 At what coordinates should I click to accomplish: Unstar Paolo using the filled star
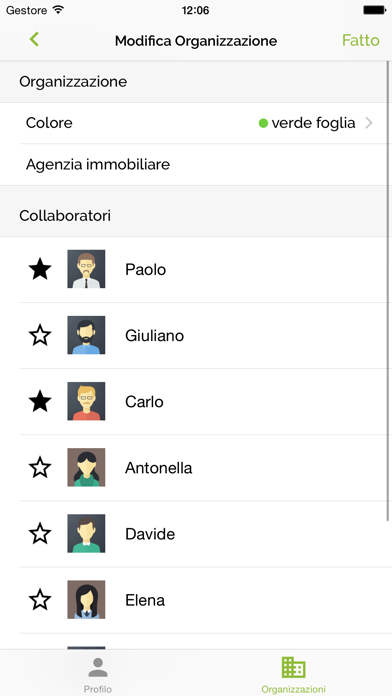[40, 269]
